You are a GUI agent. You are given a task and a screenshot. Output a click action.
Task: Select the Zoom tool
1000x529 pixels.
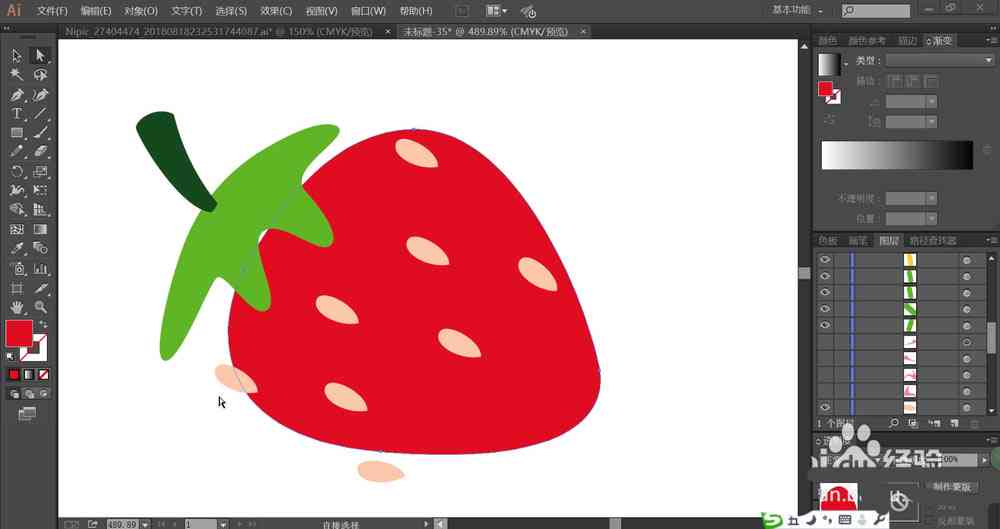(x=41, y=308)
